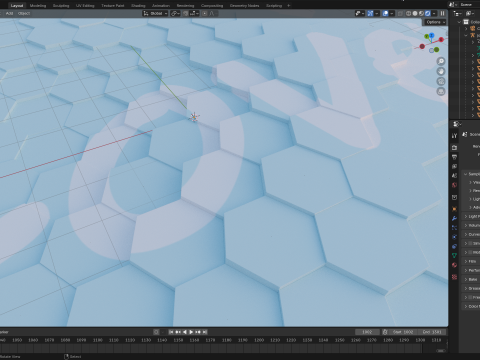
Task: Expand the Bake panel
Action: pos(471,279)
